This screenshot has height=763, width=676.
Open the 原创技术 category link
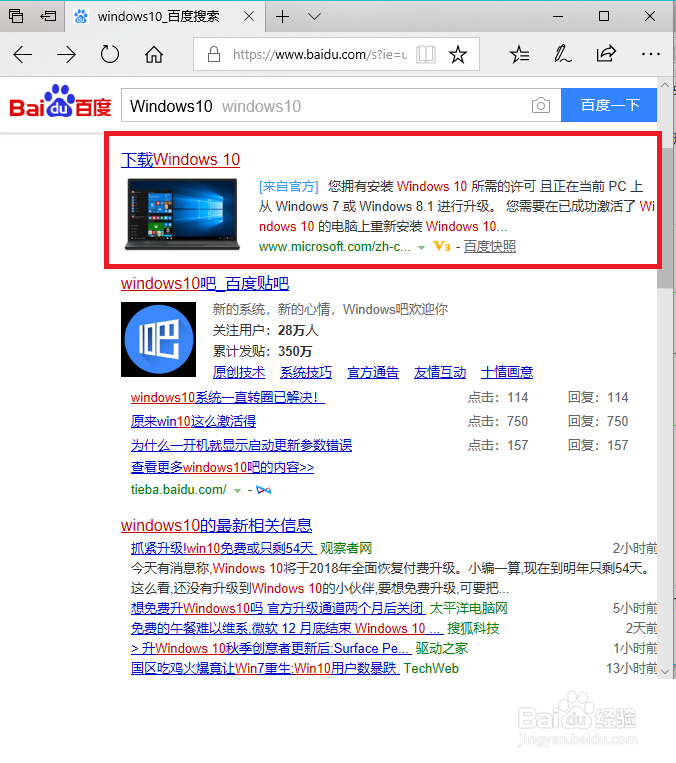tap(239, 372)
